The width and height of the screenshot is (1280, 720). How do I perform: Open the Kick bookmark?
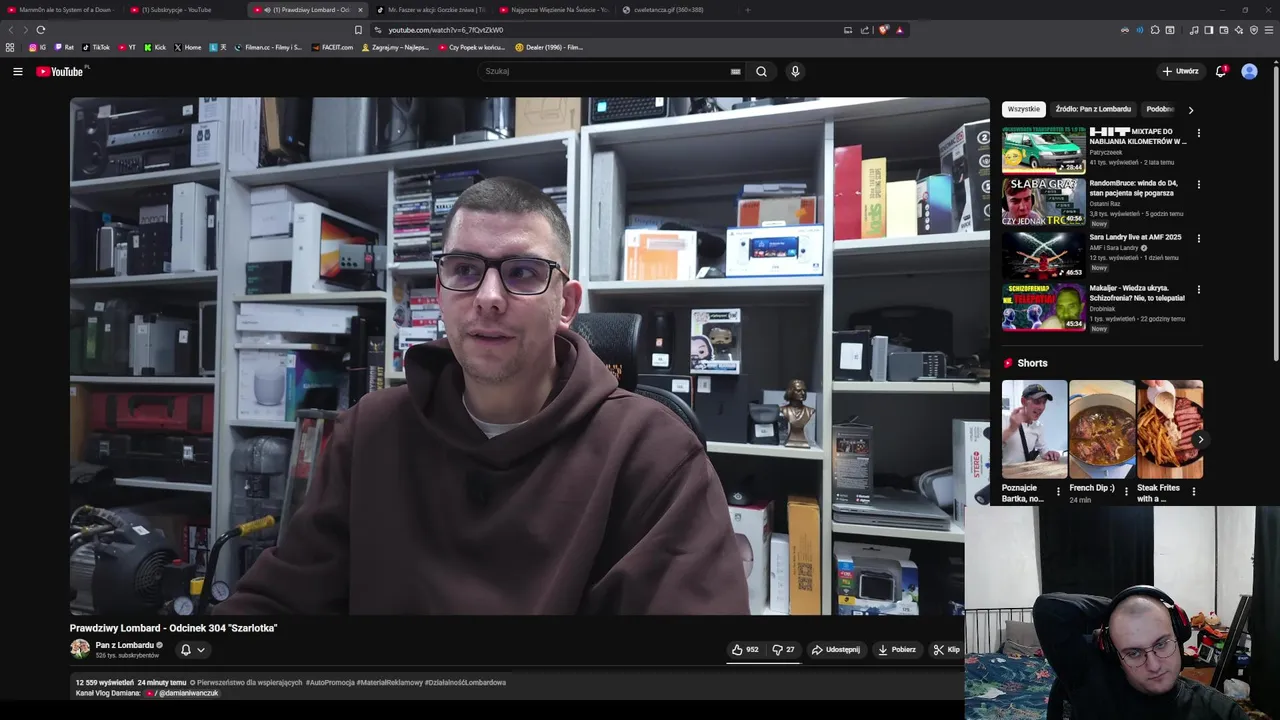(155, 47)
